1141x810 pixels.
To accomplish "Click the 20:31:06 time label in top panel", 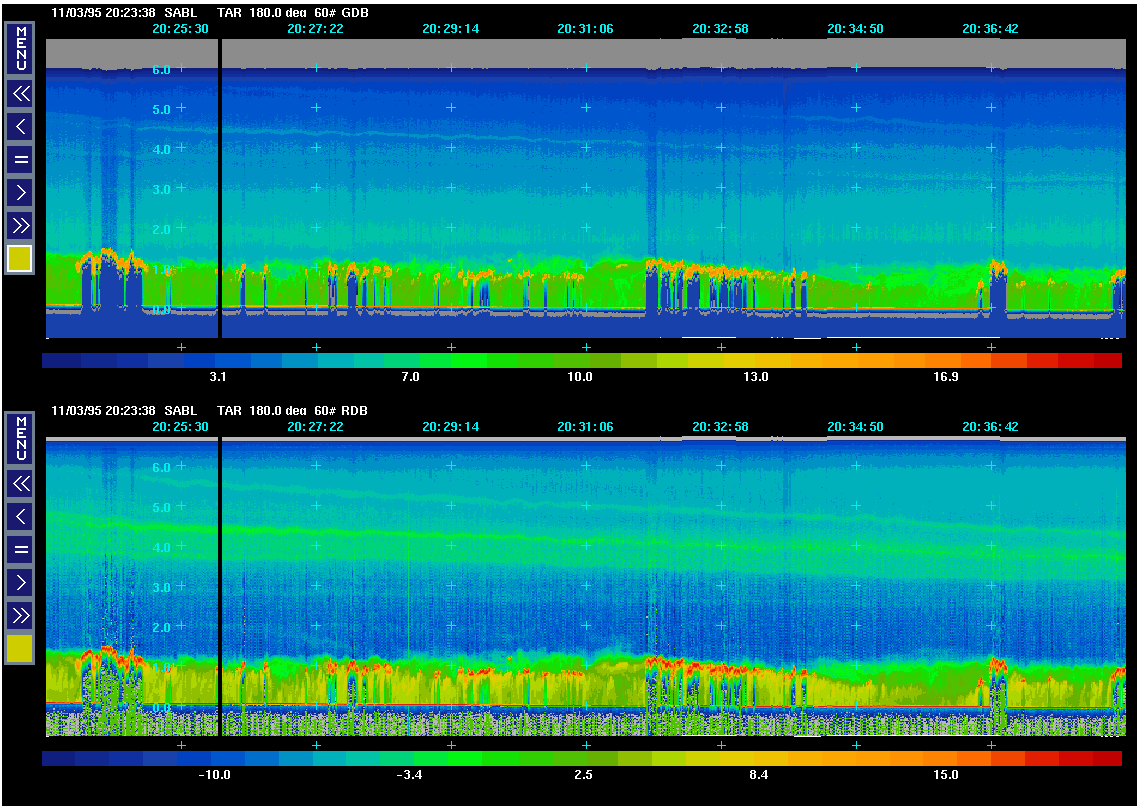I will [585, 29].
